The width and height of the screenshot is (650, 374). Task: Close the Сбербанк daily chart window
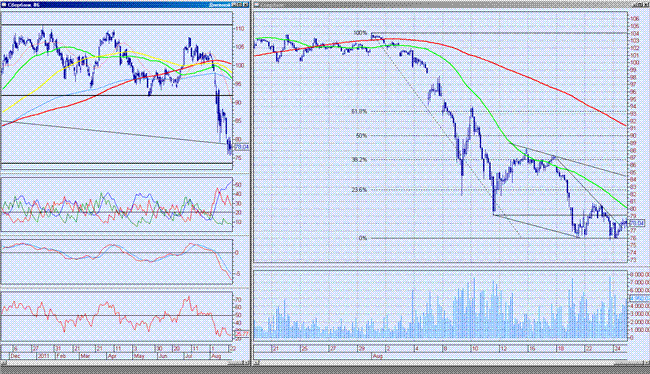coord(245,5)
